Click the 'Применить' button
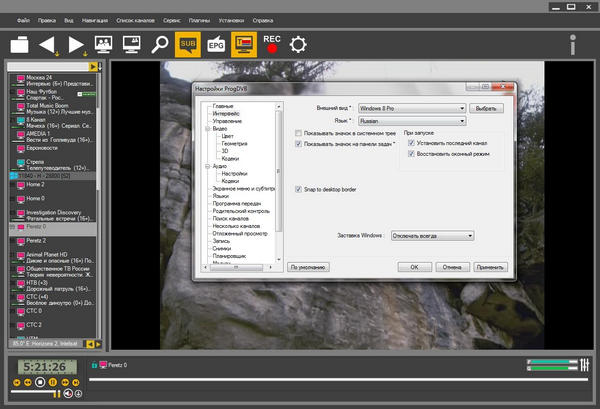600x409 pixels. 490,267
